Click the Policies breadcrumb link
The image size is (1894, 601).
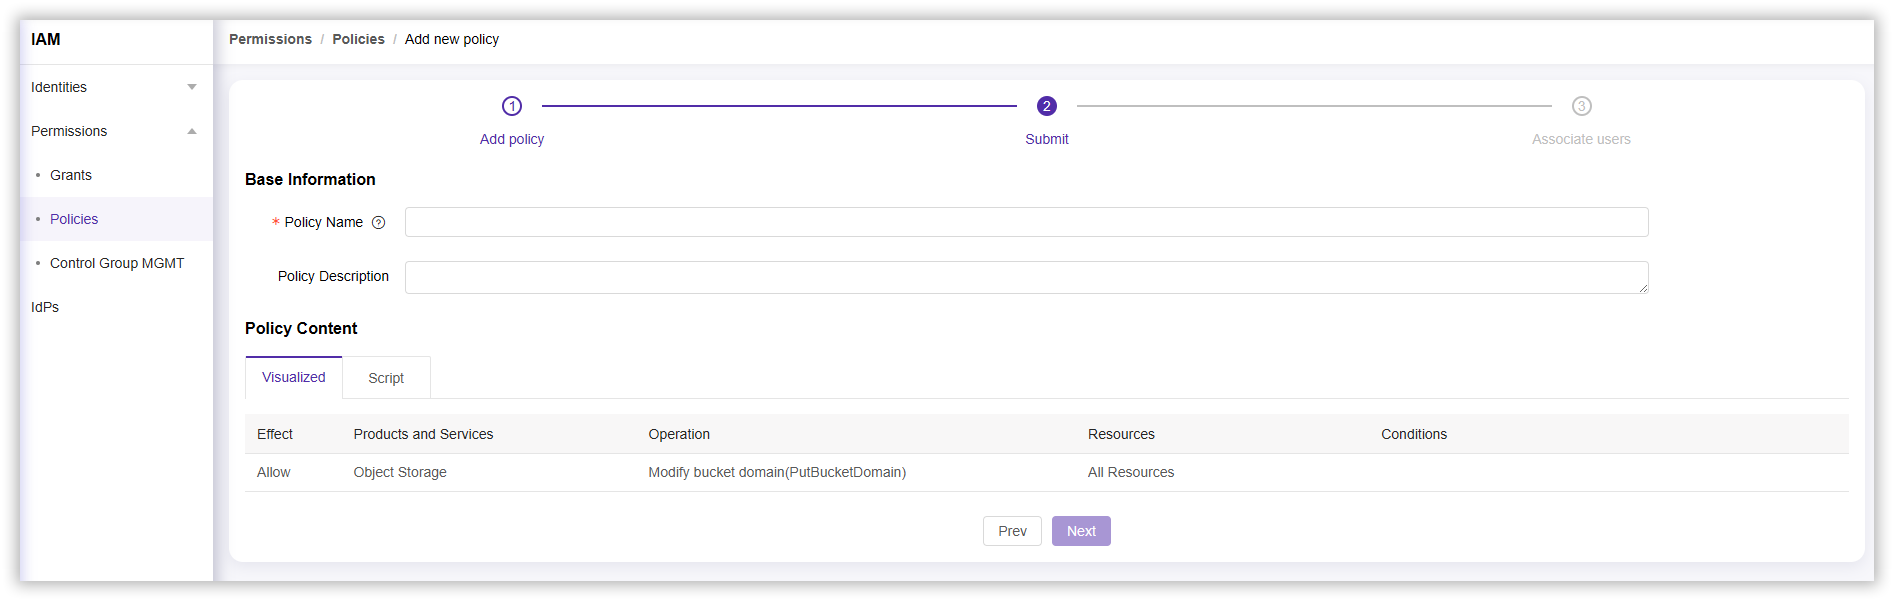[x=358, y=39]
